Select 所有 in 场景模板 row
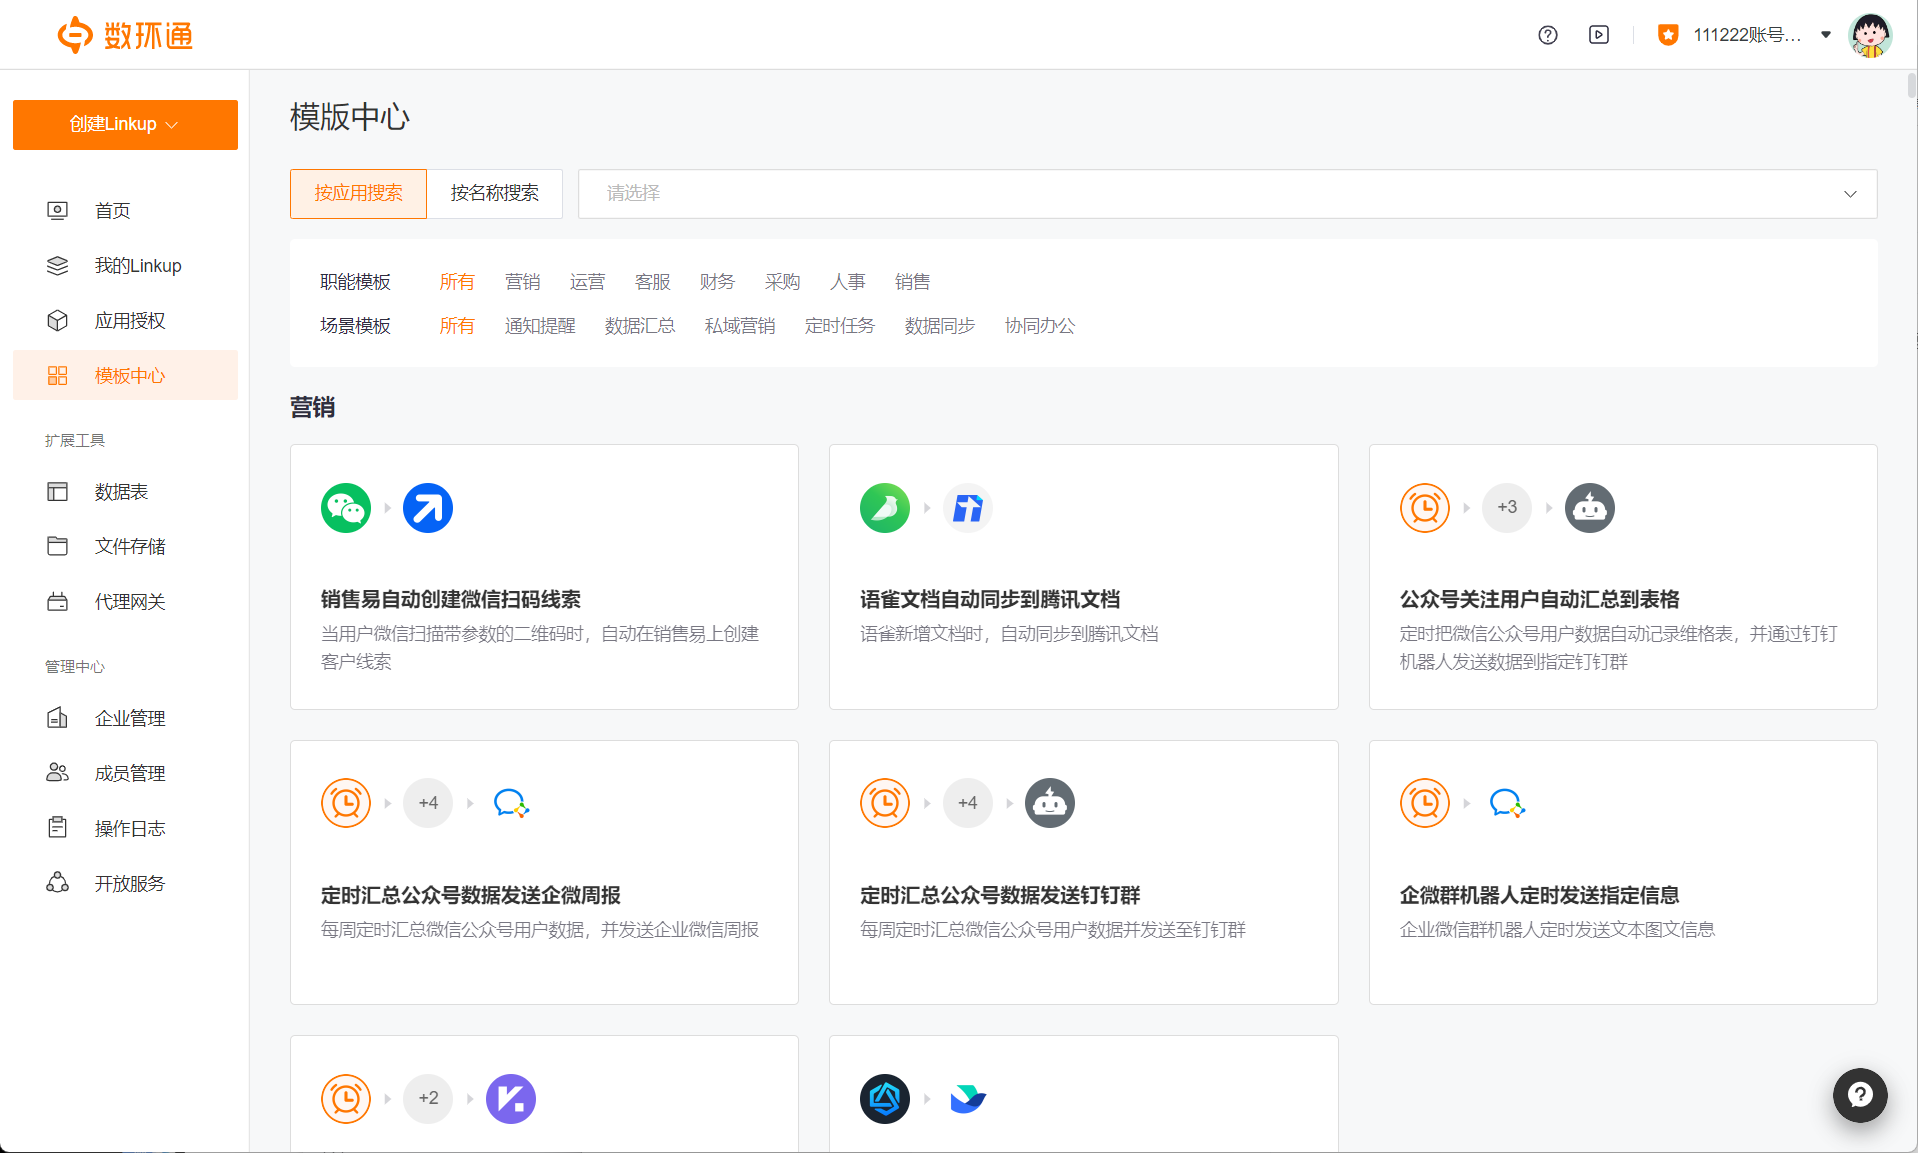 click(457, 326)
